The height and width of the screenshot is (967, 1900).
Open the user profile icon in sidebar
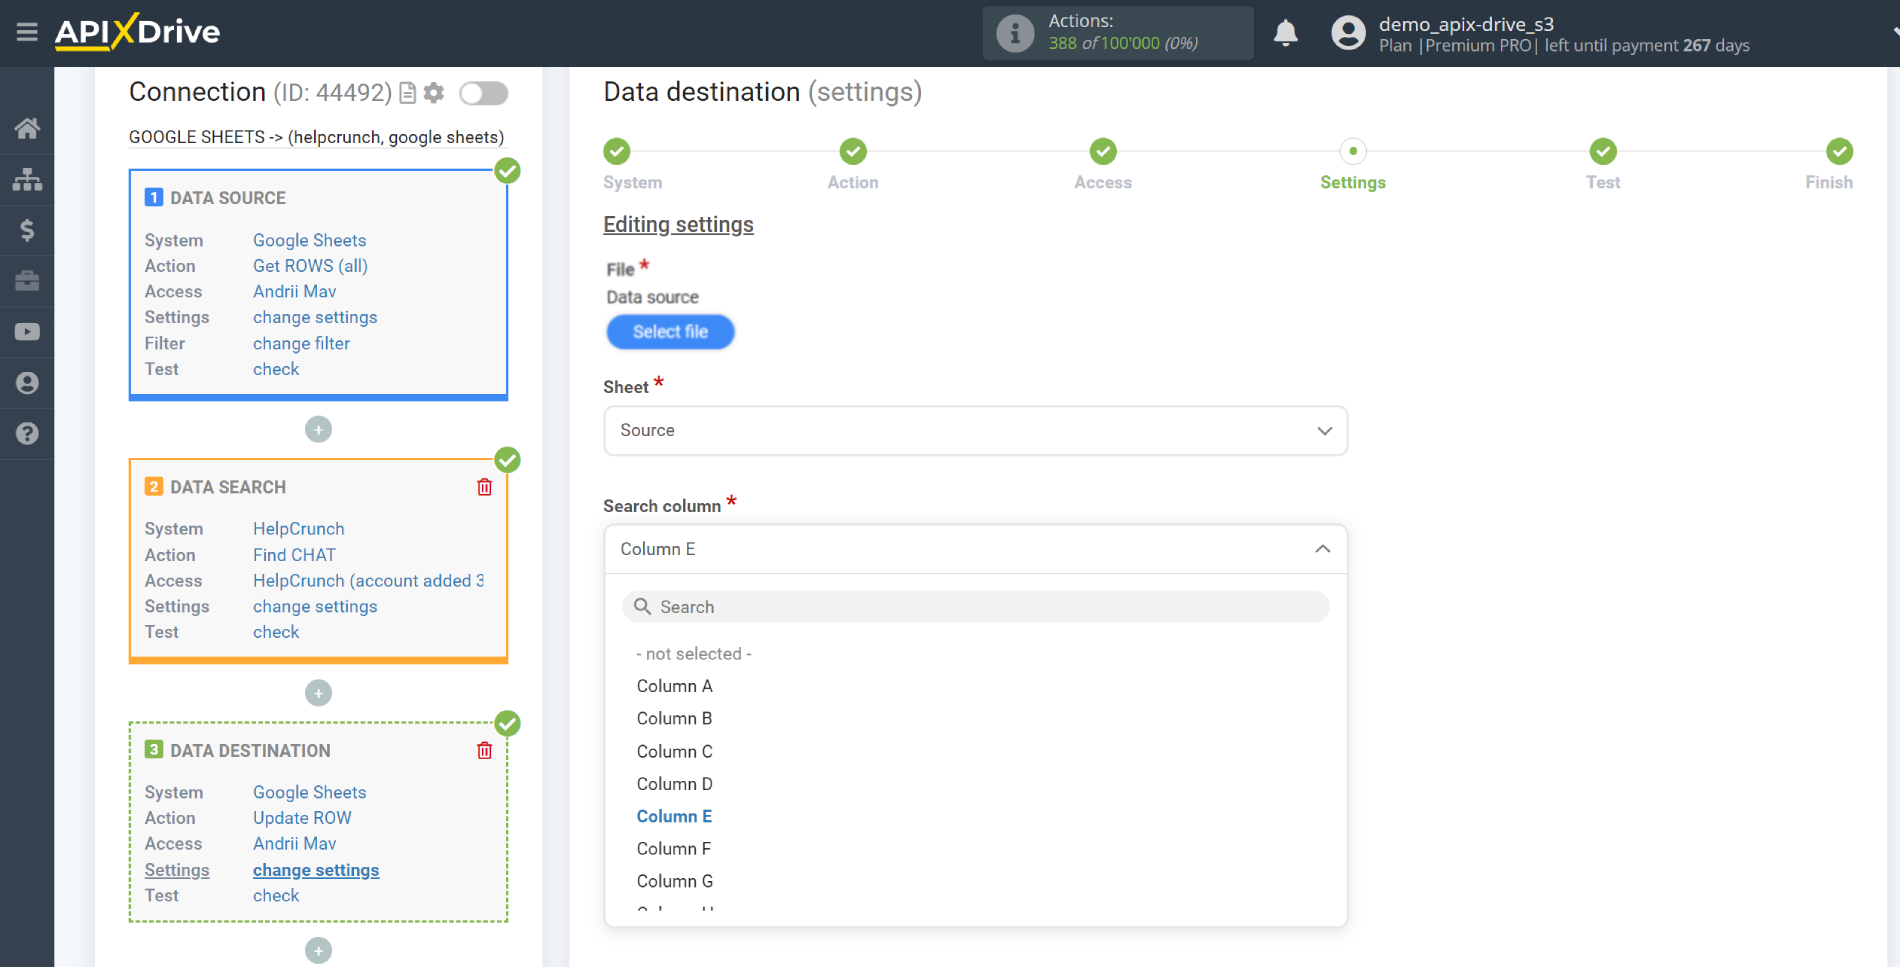27,383
